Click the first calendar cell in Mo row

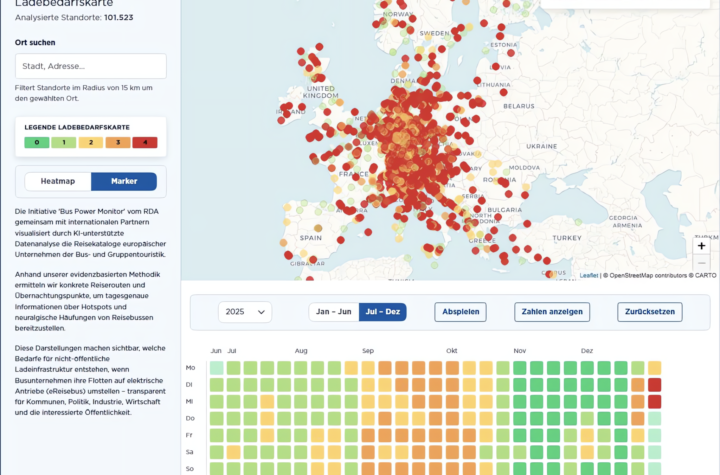217,368
